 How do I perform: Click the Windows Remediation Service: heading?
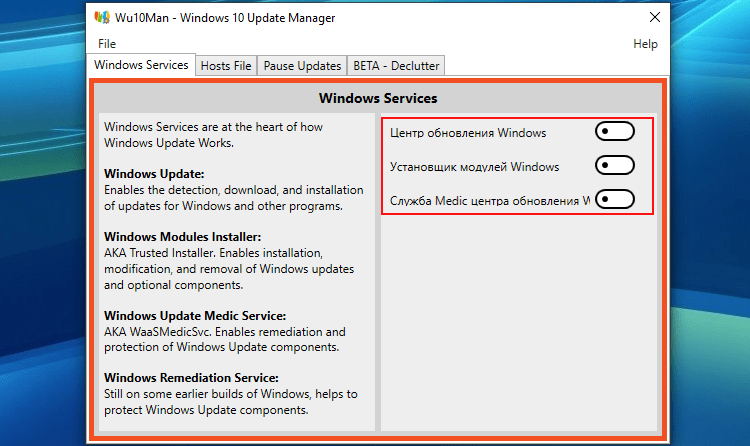(x=191, y=378)
